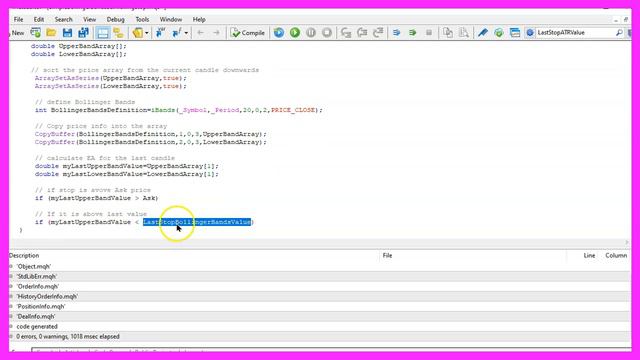Image resolution: width=640 pixels, height=360 pixels.
Task: Open the Tools menu
Action: tap(142, 19)
